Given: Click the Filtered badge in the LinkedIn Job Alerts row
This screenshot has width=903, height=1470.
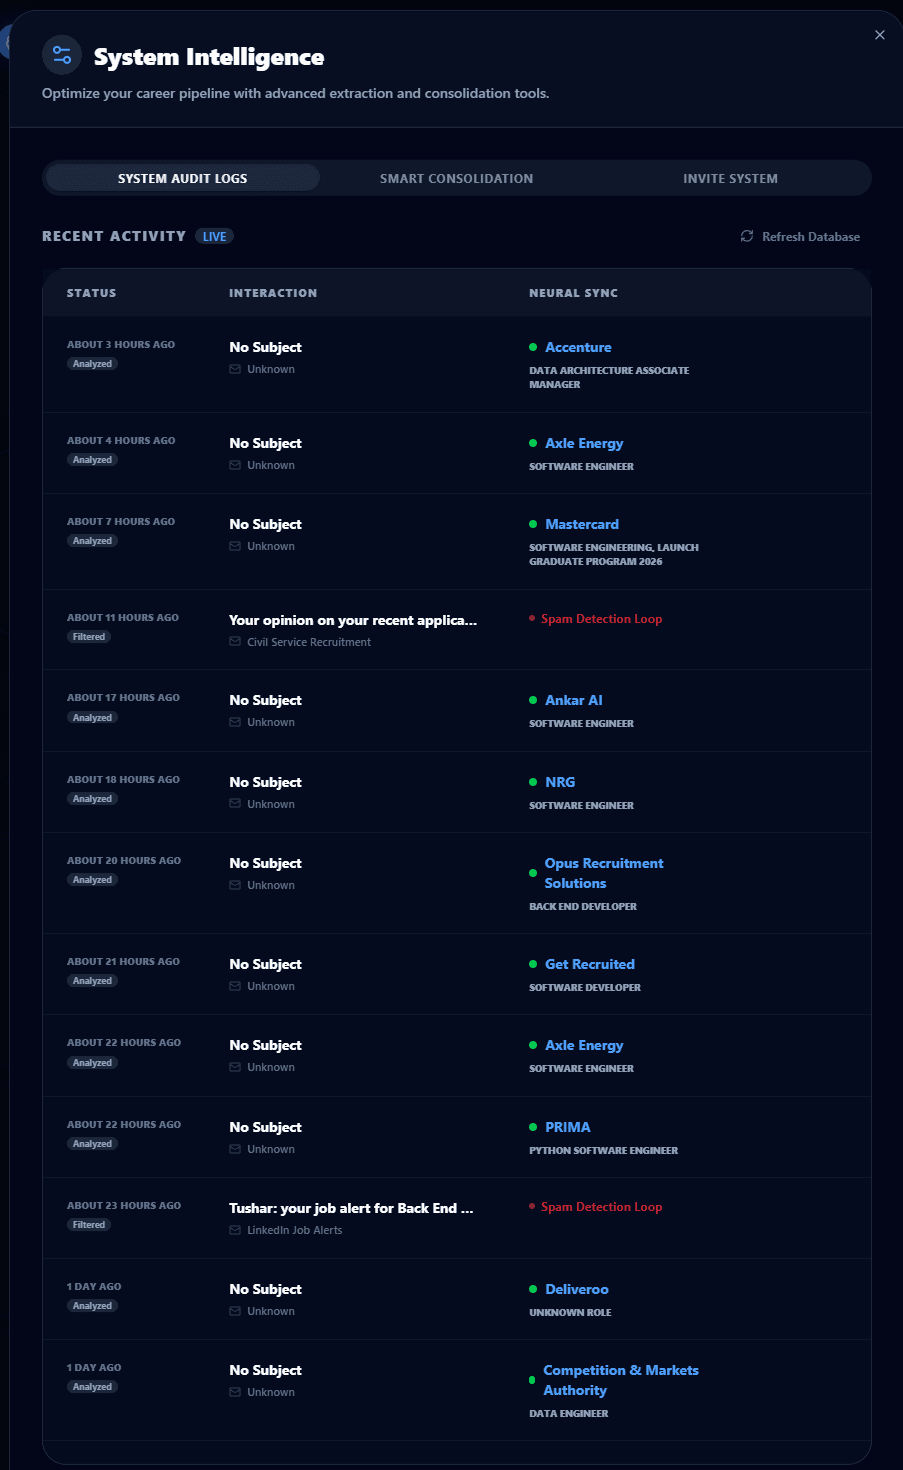Looking at the screenshot, I should click(89, 1224).
